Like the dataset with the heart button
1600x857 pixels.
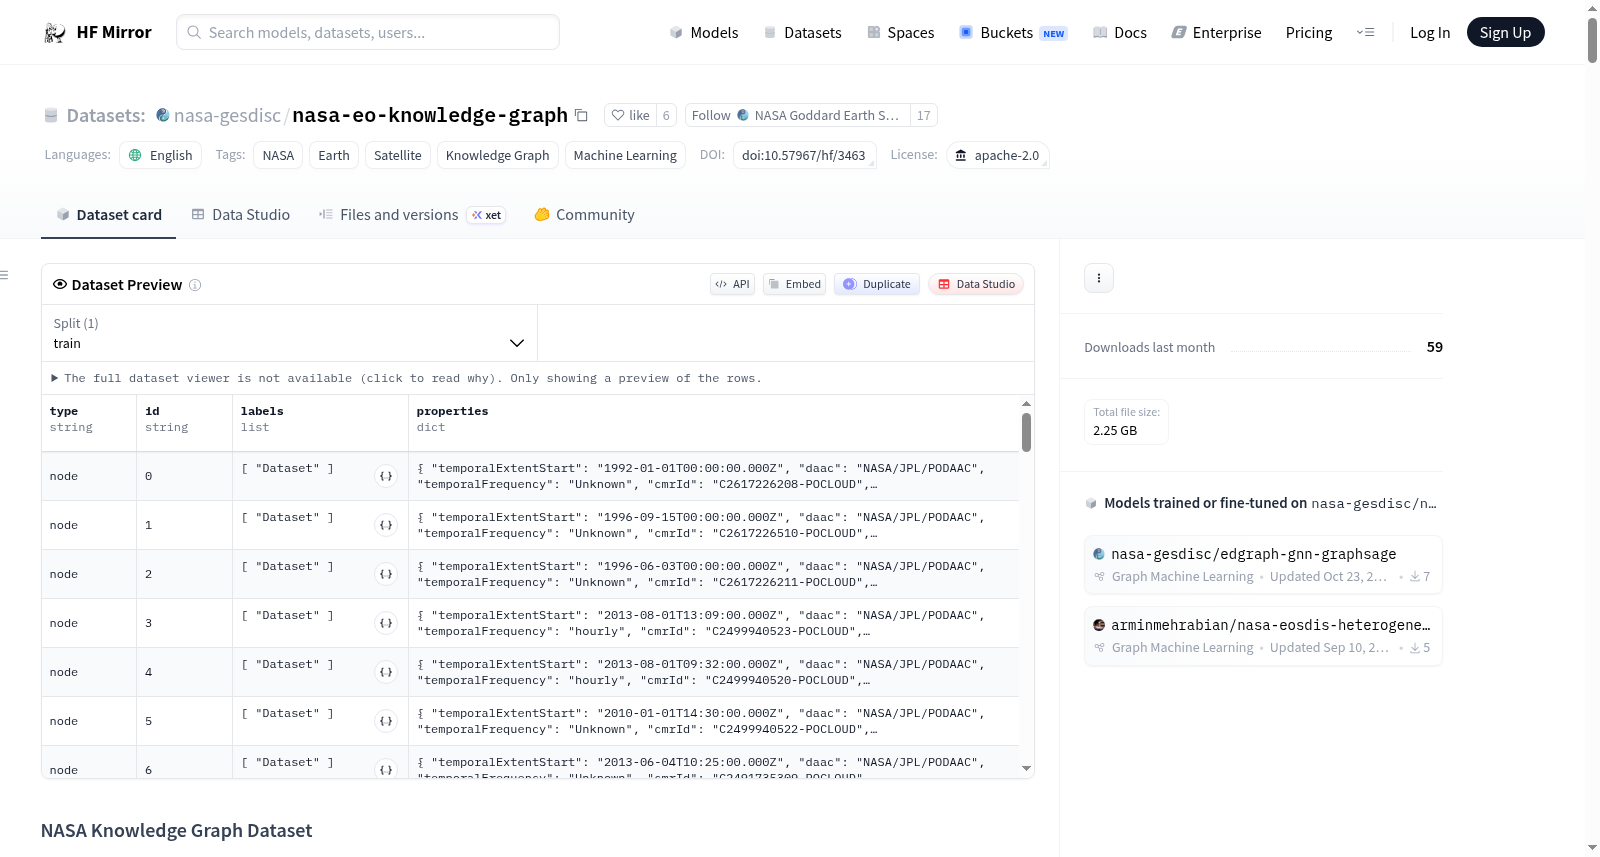tap(631, 115)
